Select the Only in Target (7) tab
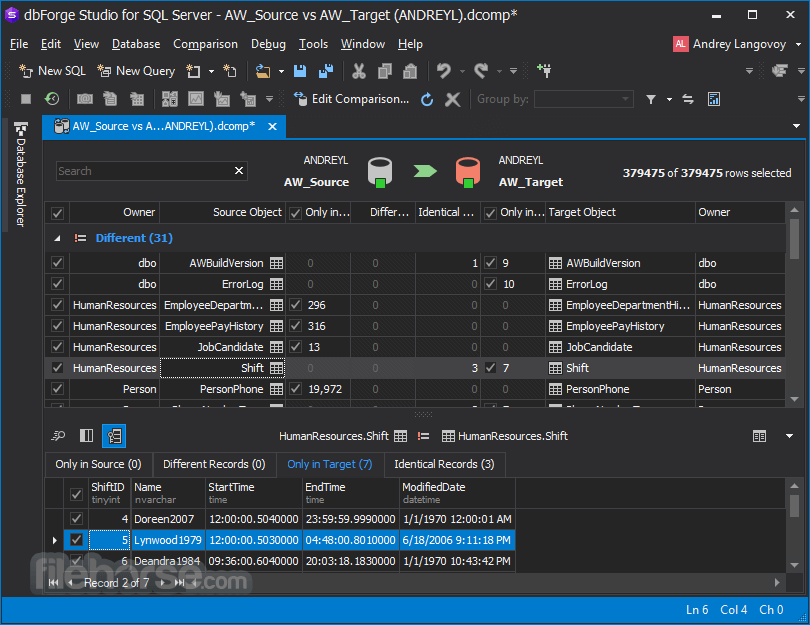The image size is (810, 625). (330, 464)
